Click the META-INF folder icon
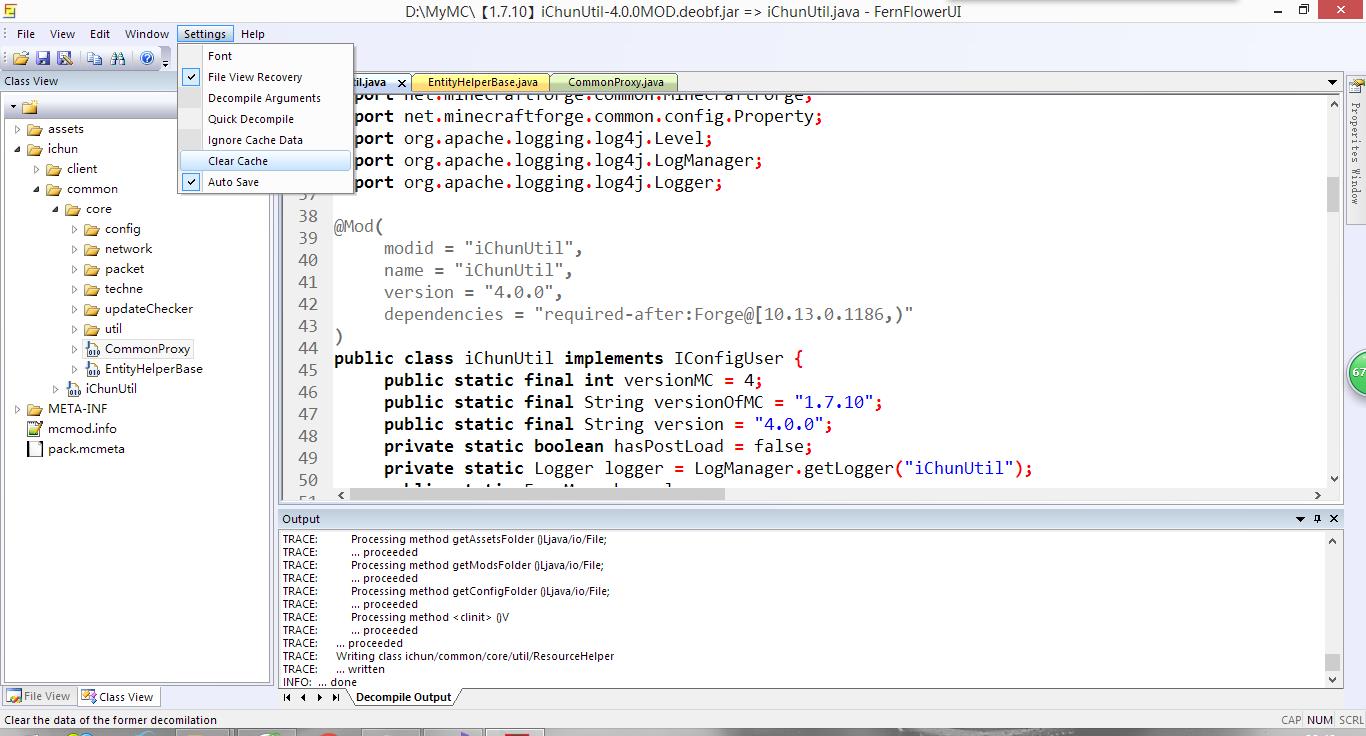Screen dimensions: 1366x736 click(35, 409)
